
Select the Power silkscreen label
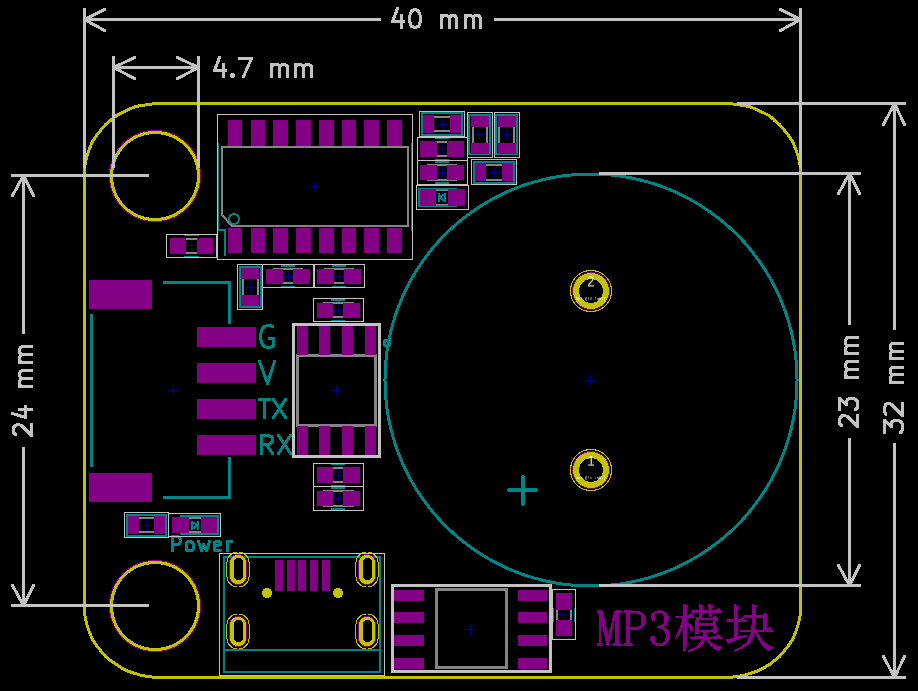pyautogui.click(x=201, y=545)
